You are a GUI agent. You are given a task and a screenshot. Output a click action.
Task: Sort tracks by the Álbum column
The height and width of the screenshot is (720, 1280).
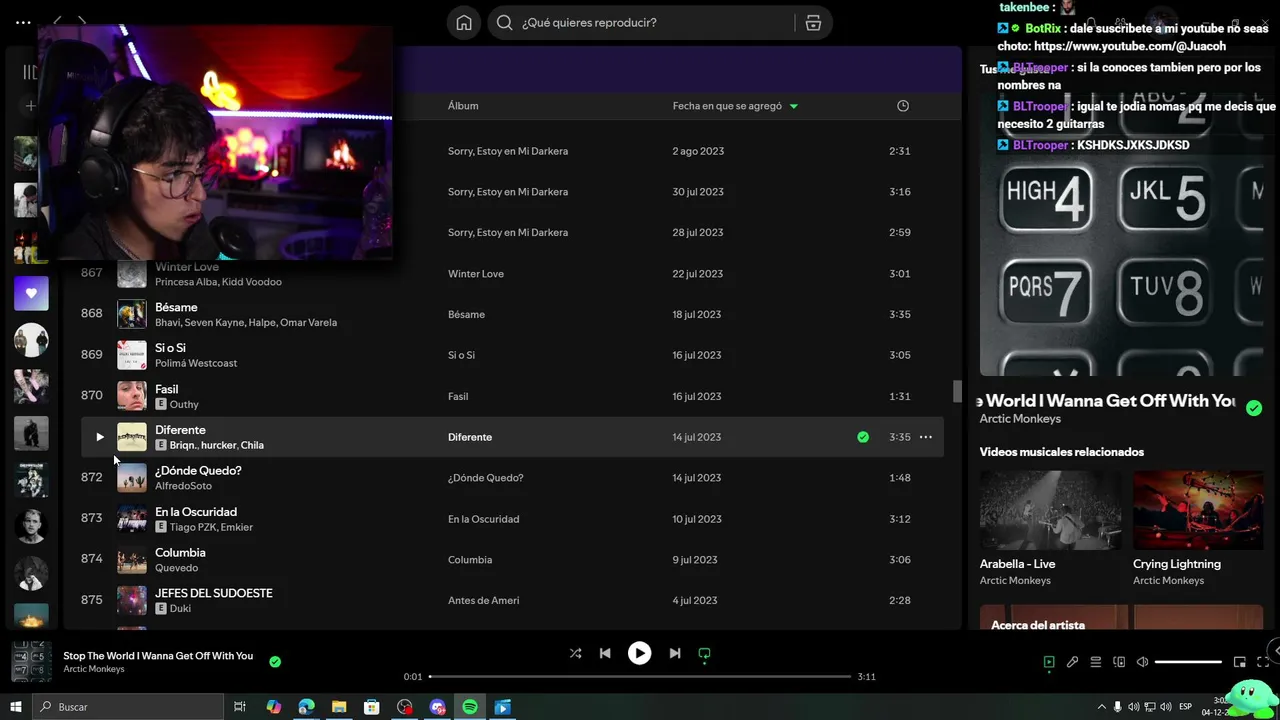coord(463,106)
